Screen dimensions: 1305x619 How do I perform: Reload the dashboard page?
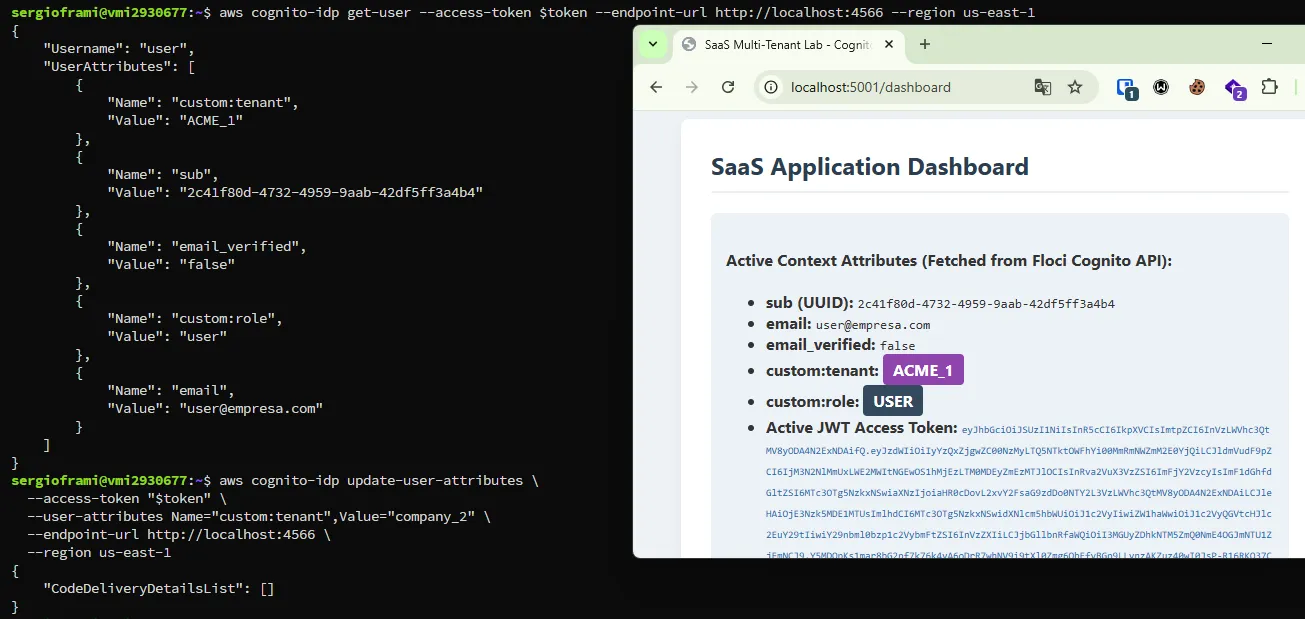728,87
